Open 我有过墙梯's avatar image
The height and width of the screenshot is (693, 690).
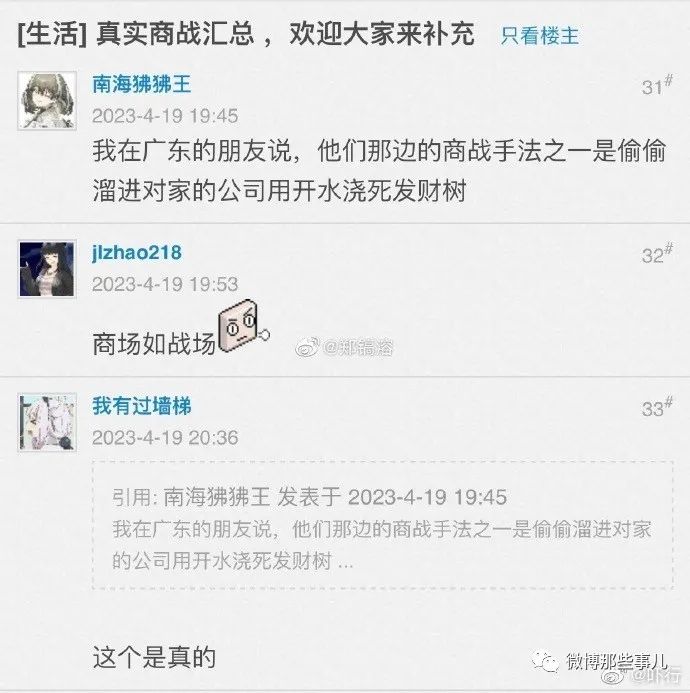[47, 422]
